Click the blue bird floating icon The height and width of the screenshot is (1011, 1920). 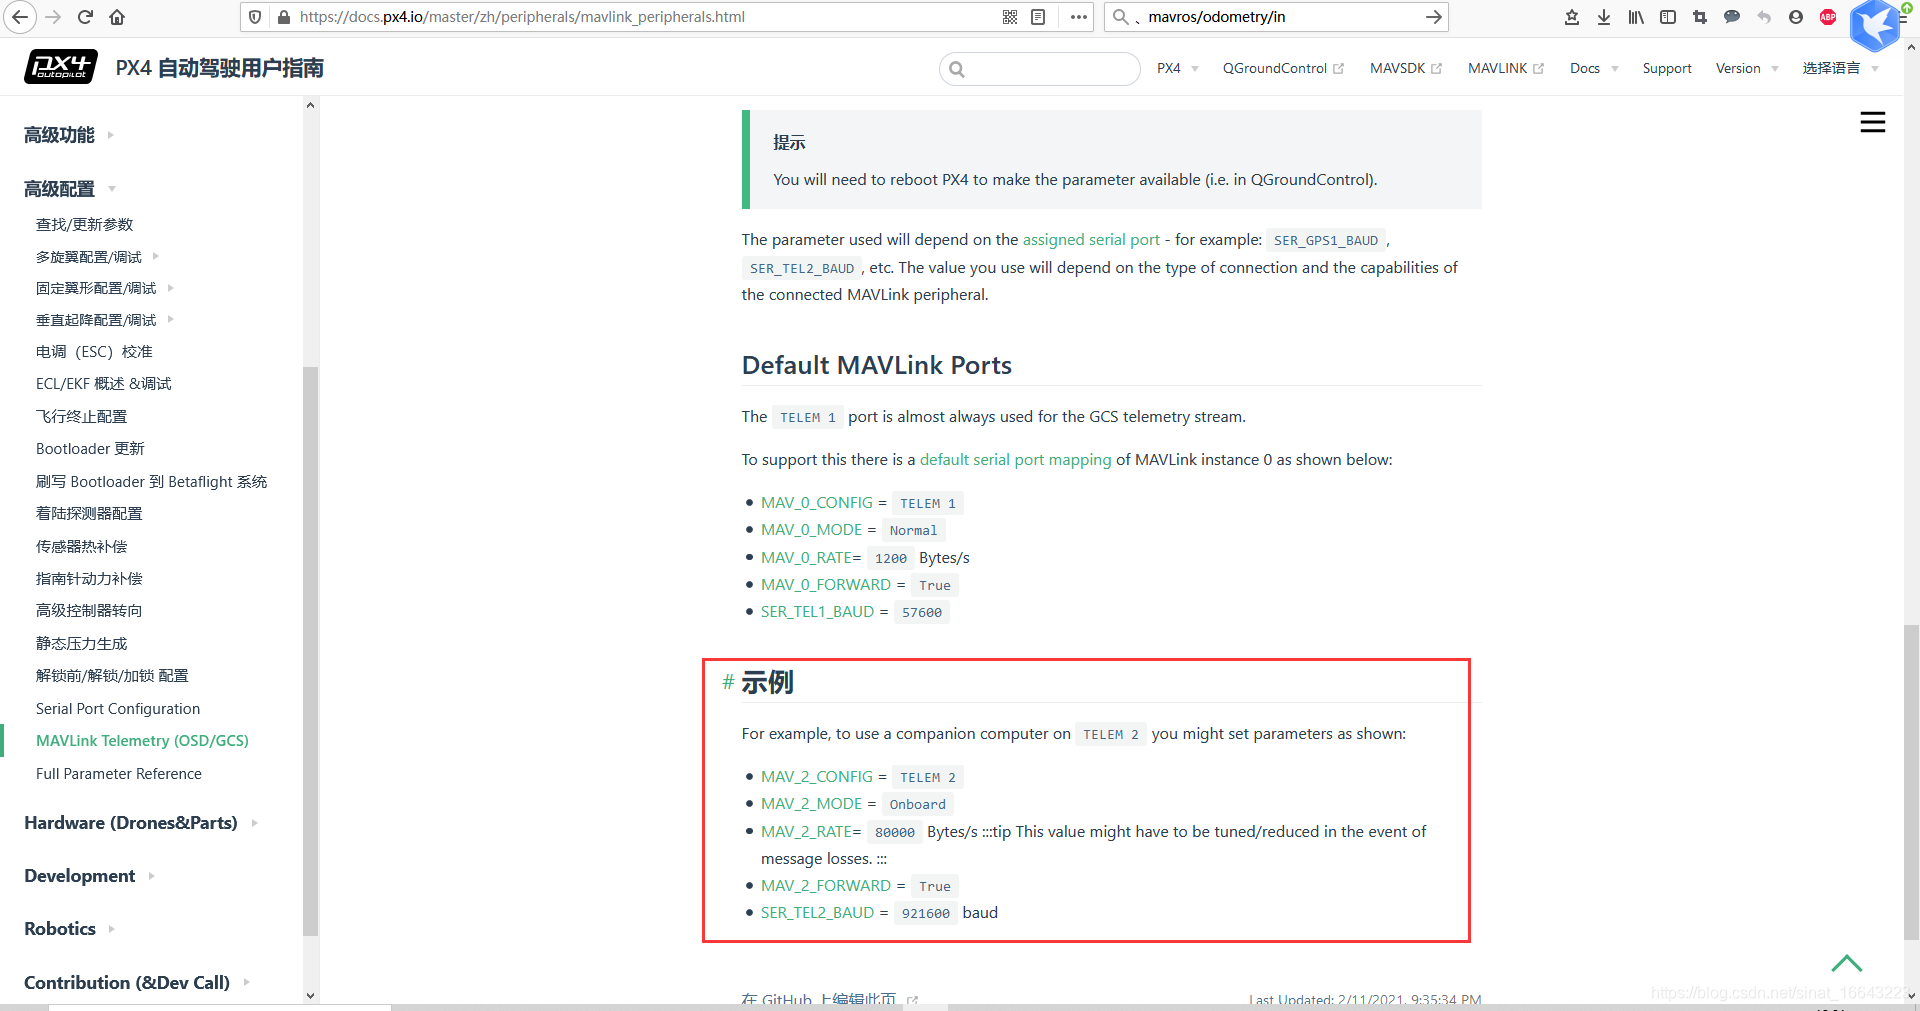[1875, 25]
